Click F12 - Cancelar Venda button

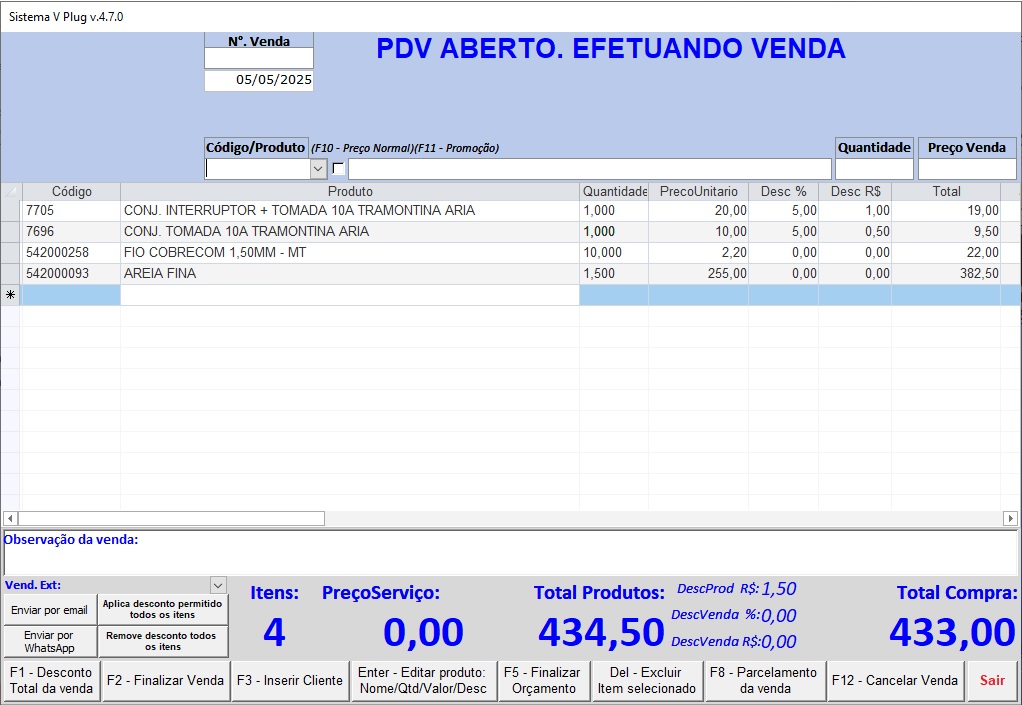coord(895,681)
